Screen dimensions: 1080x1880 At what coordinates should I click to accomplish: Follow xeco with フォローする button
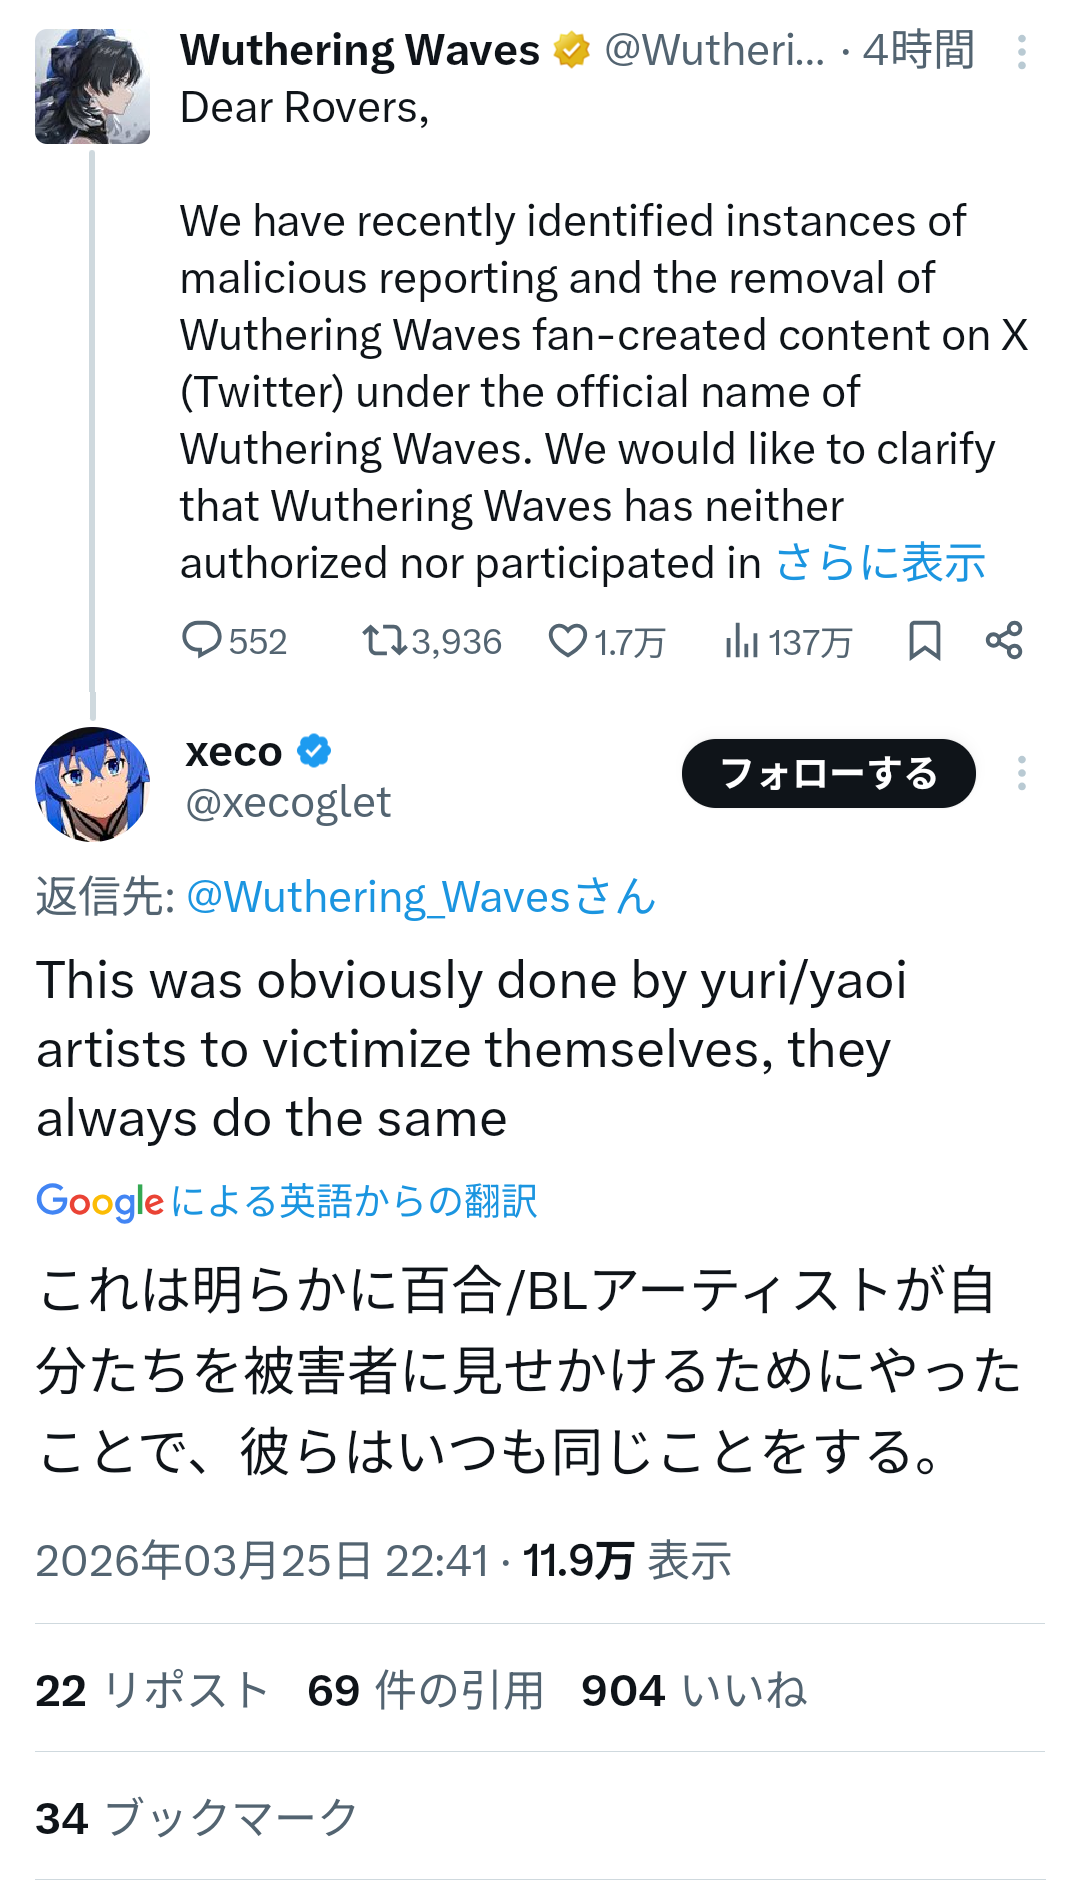point(828,773)
